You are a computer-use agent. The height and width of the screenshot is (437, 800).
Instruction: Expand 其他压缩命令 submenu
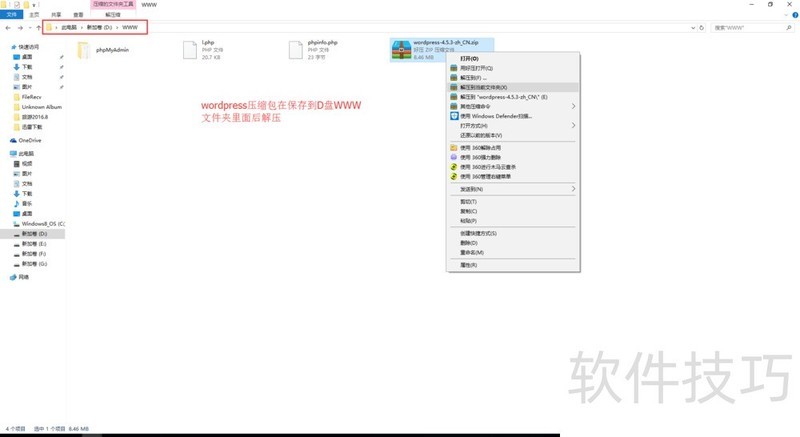(x=513, y=107)
